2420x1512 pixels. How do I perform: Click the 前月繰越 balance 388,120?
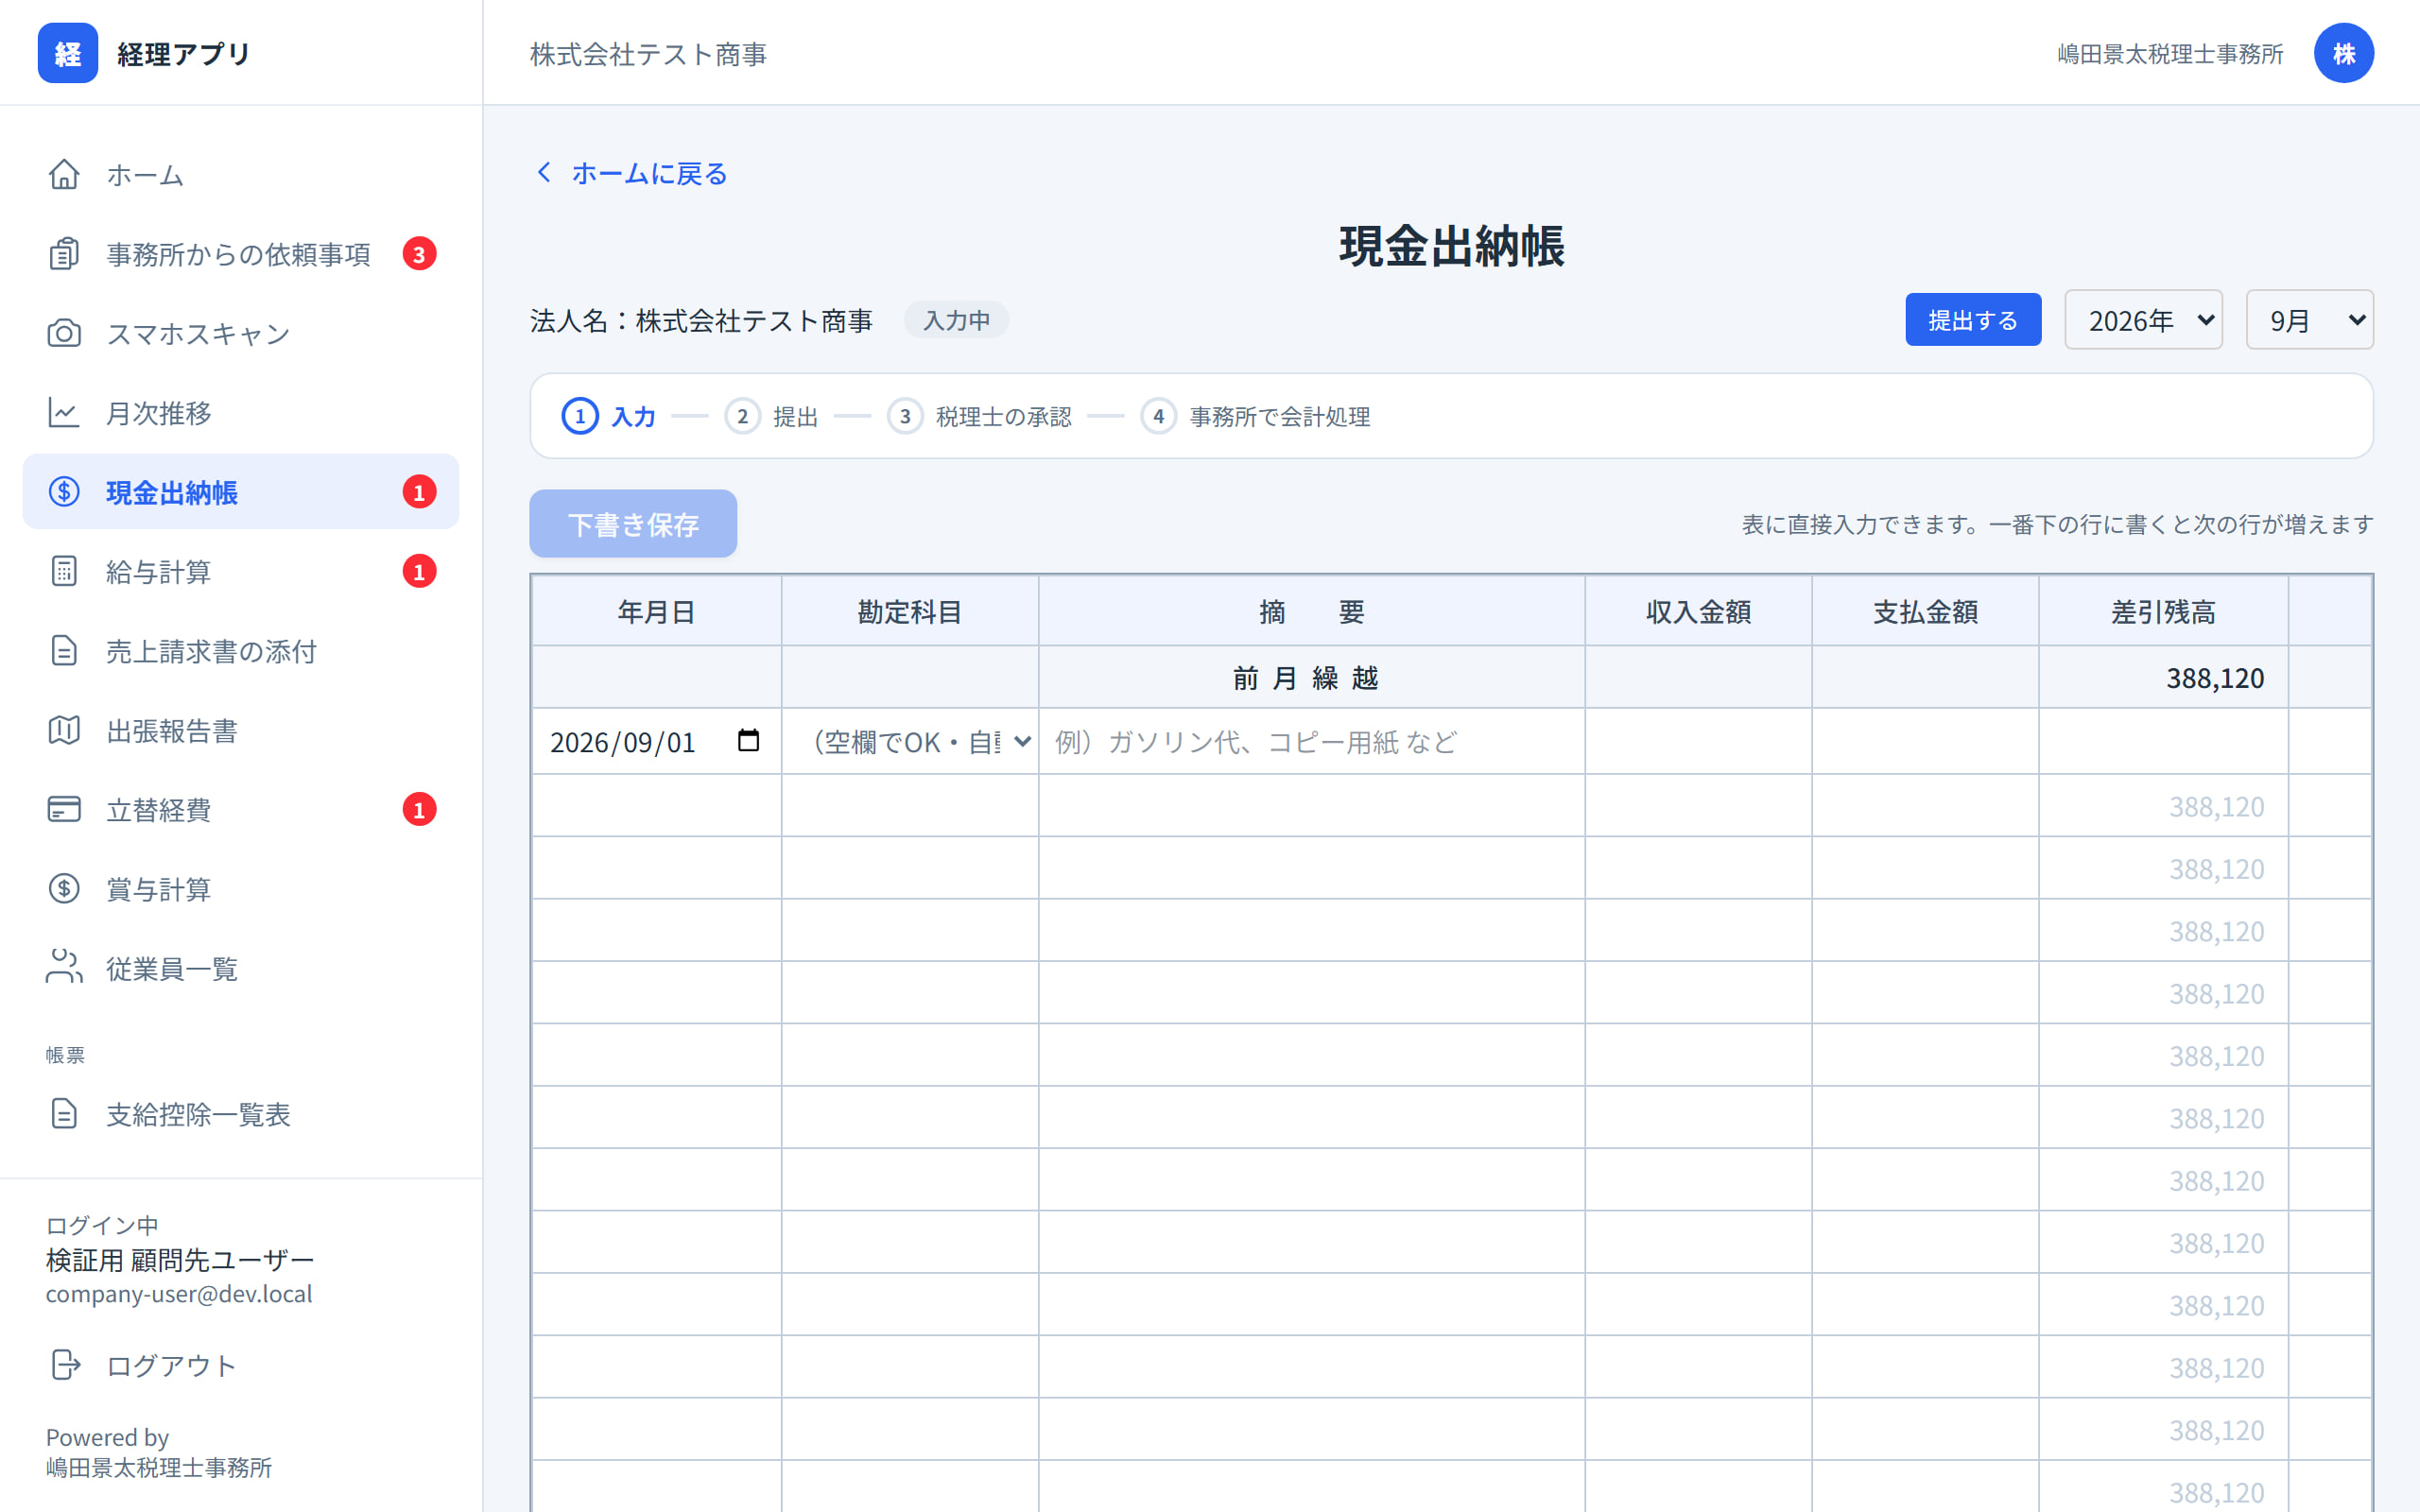click(2214, 678)
